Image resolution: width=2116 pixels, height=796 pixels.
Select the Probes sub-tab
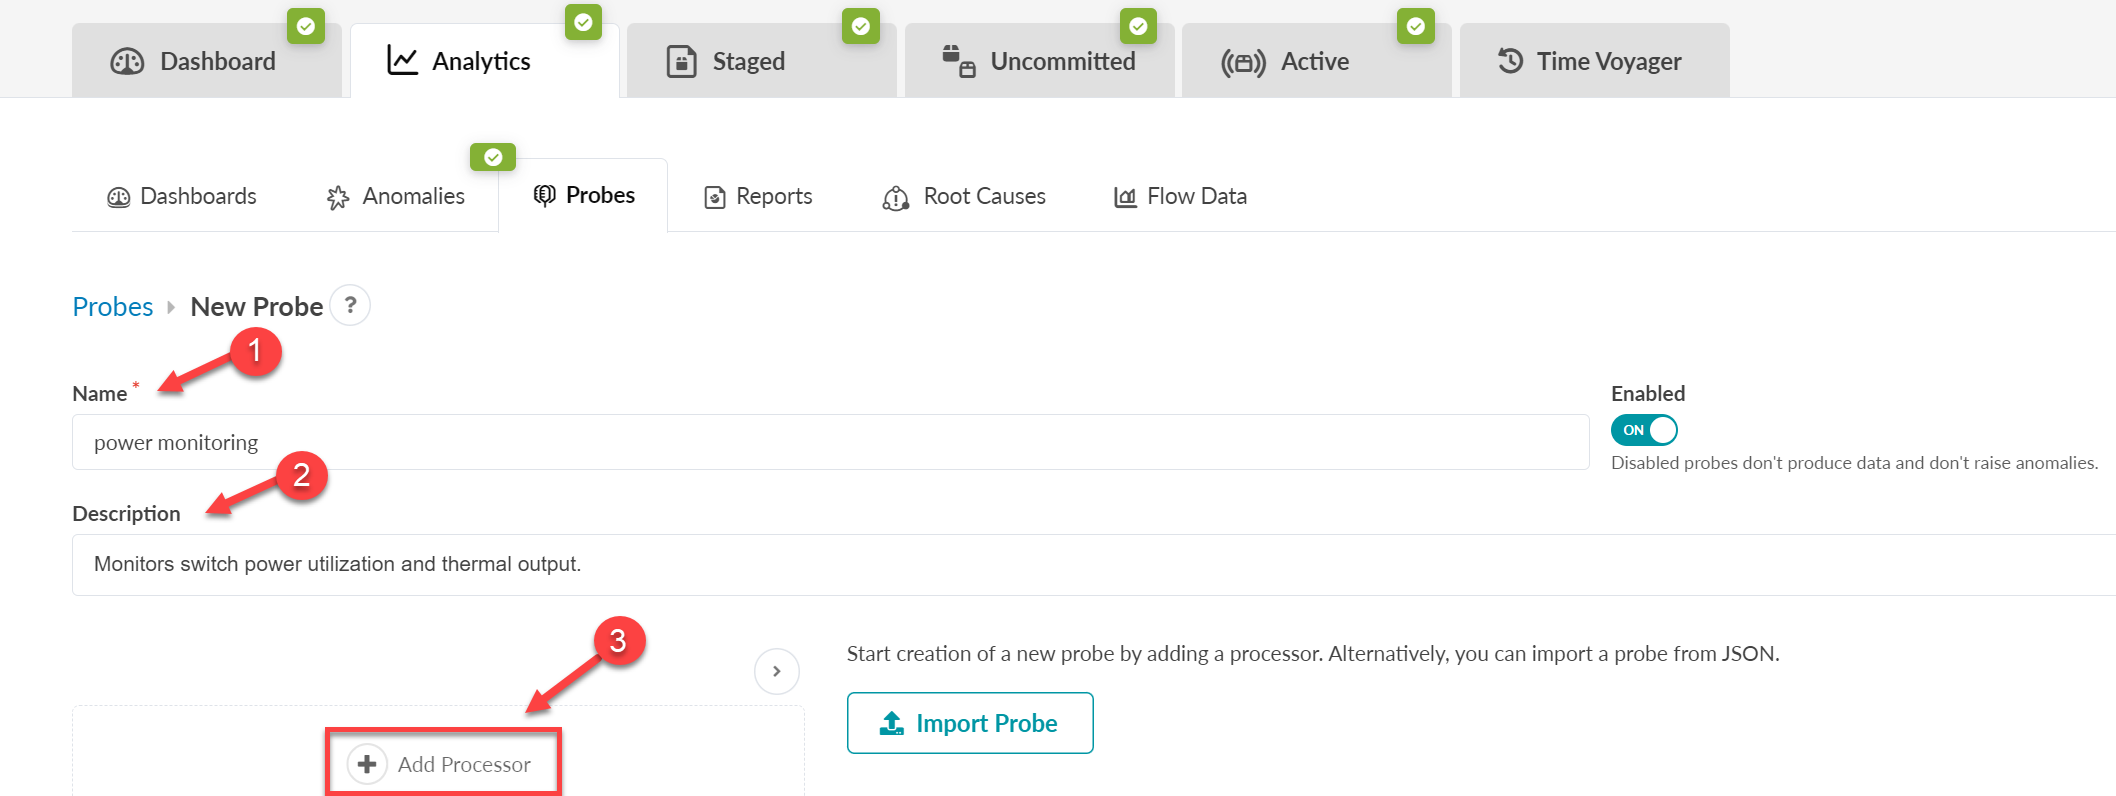[x=584, y=196]
